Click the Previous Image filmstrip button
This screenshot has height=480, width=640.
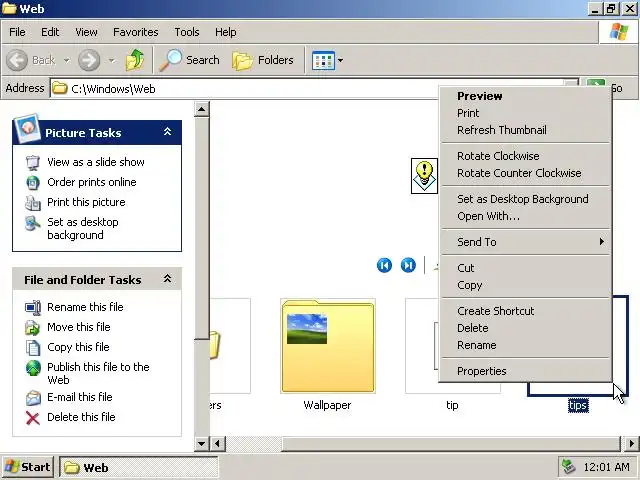[x=384, y=265]
